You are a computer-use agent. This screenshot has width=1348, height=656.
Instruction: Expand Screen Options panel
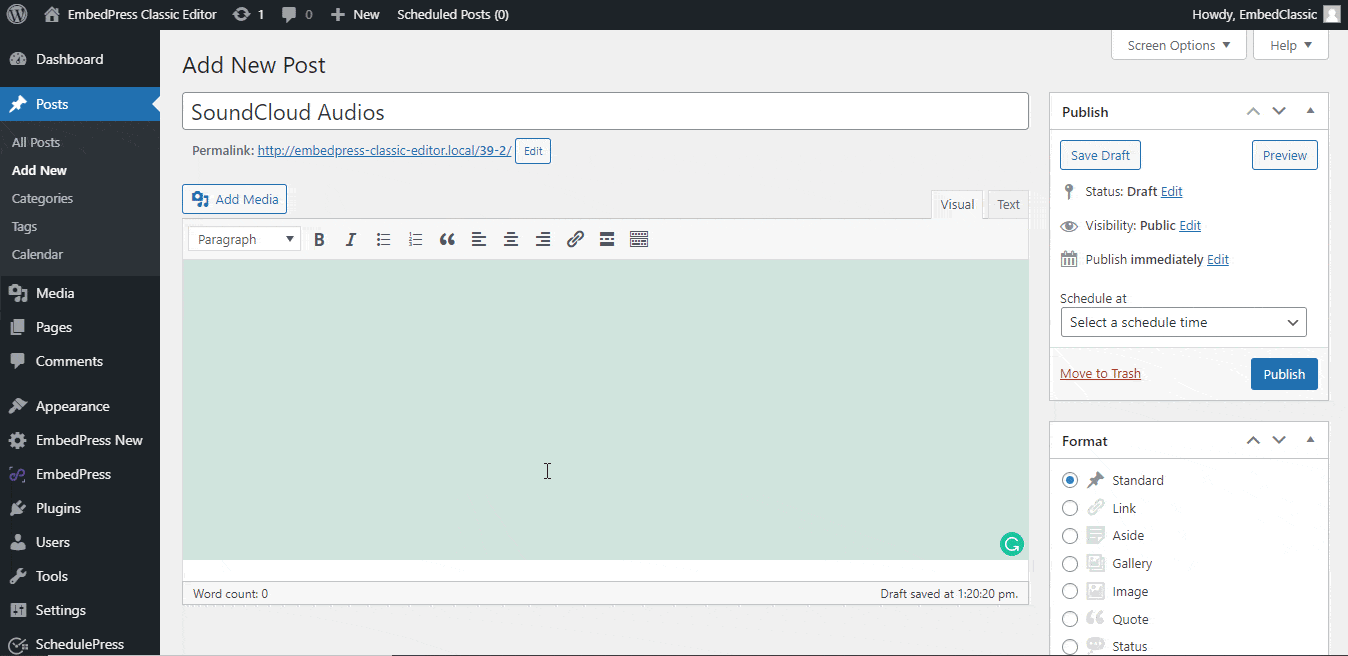click(1179, 45)
